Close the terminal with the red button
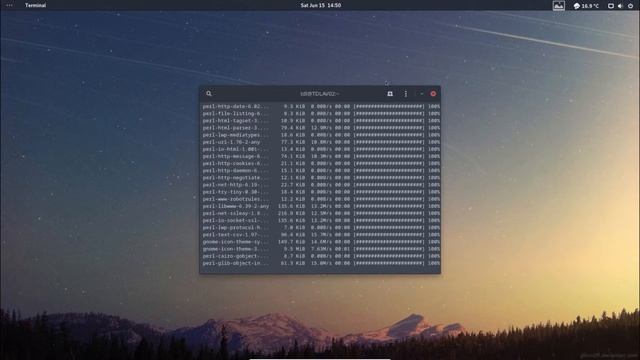 click(x=433, y=94)
